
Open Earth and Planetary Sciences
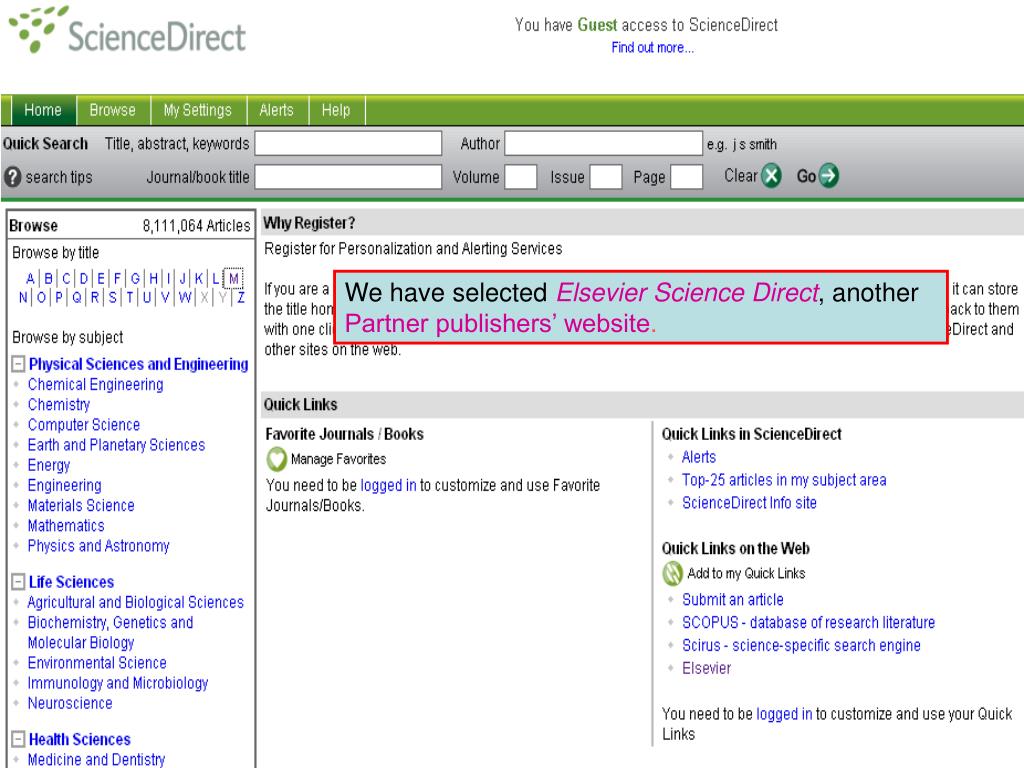tap(116, 445)
